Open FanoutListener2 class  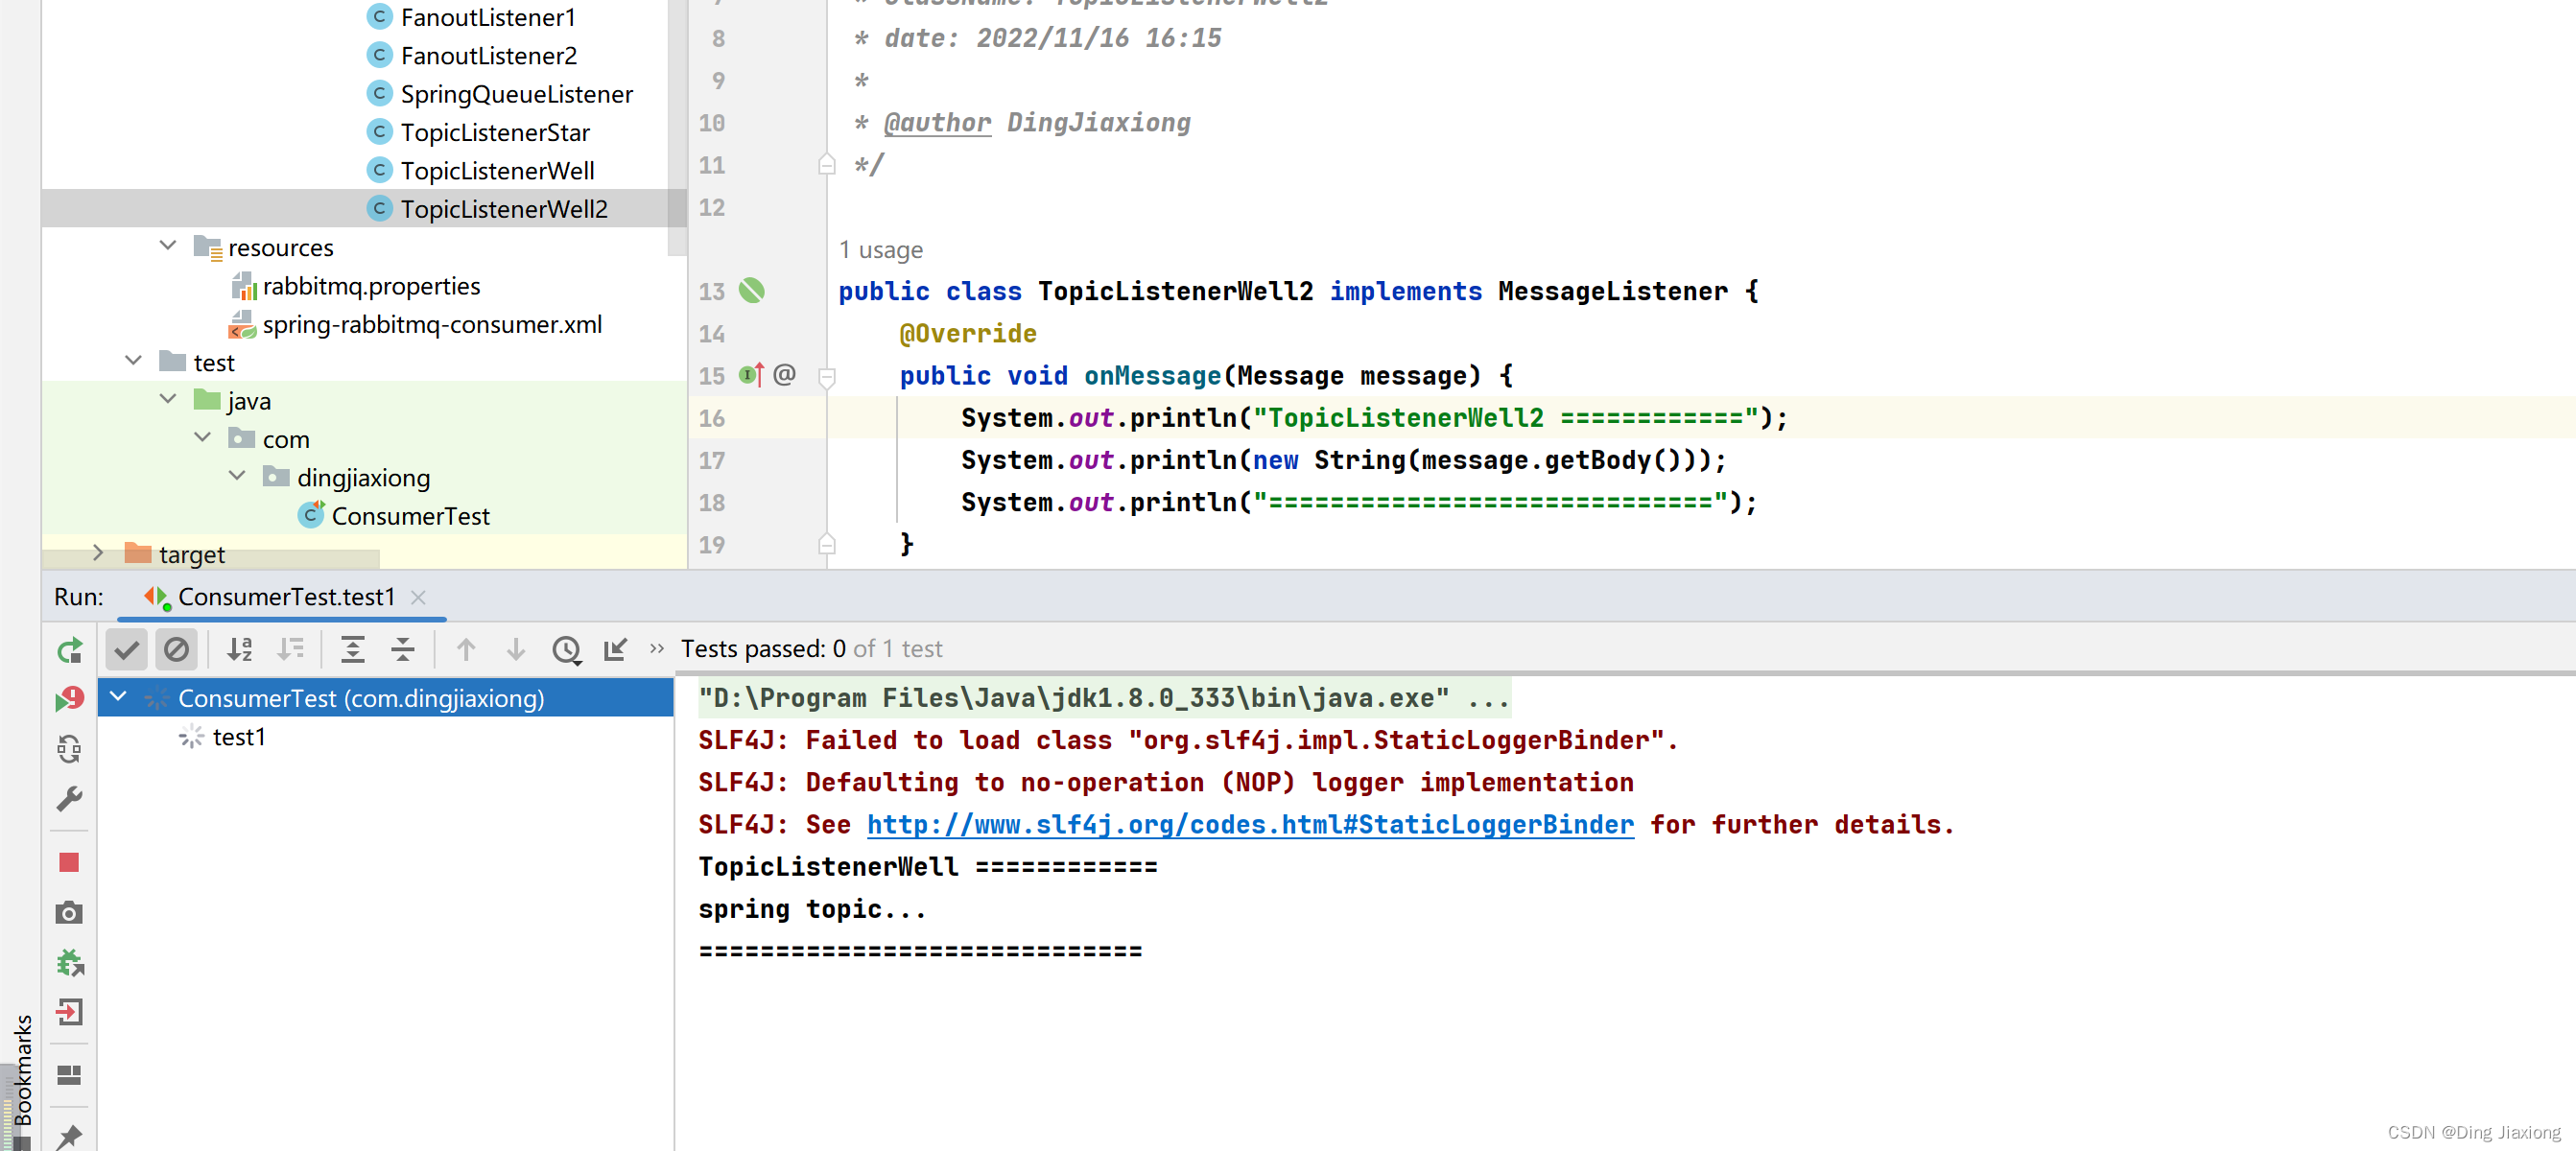pos(488,56)
